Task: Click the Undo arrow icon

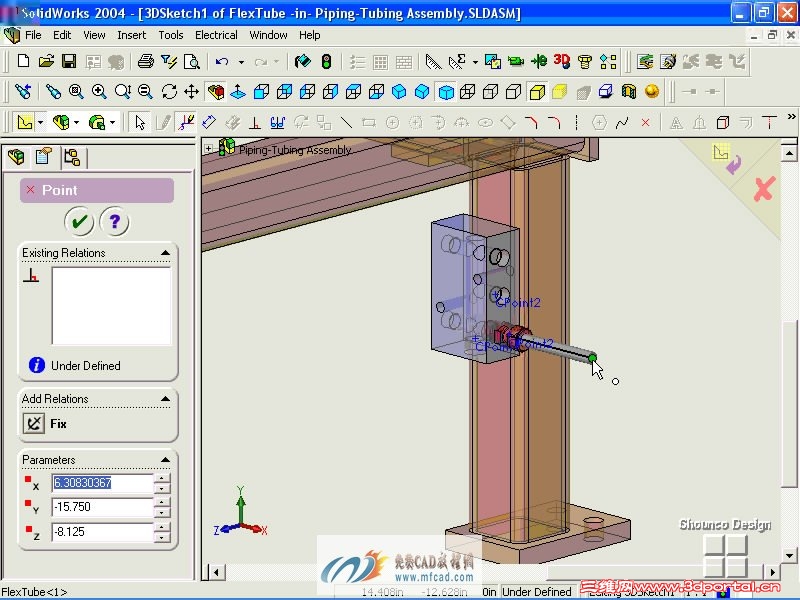Action: [x=222, y=62]
